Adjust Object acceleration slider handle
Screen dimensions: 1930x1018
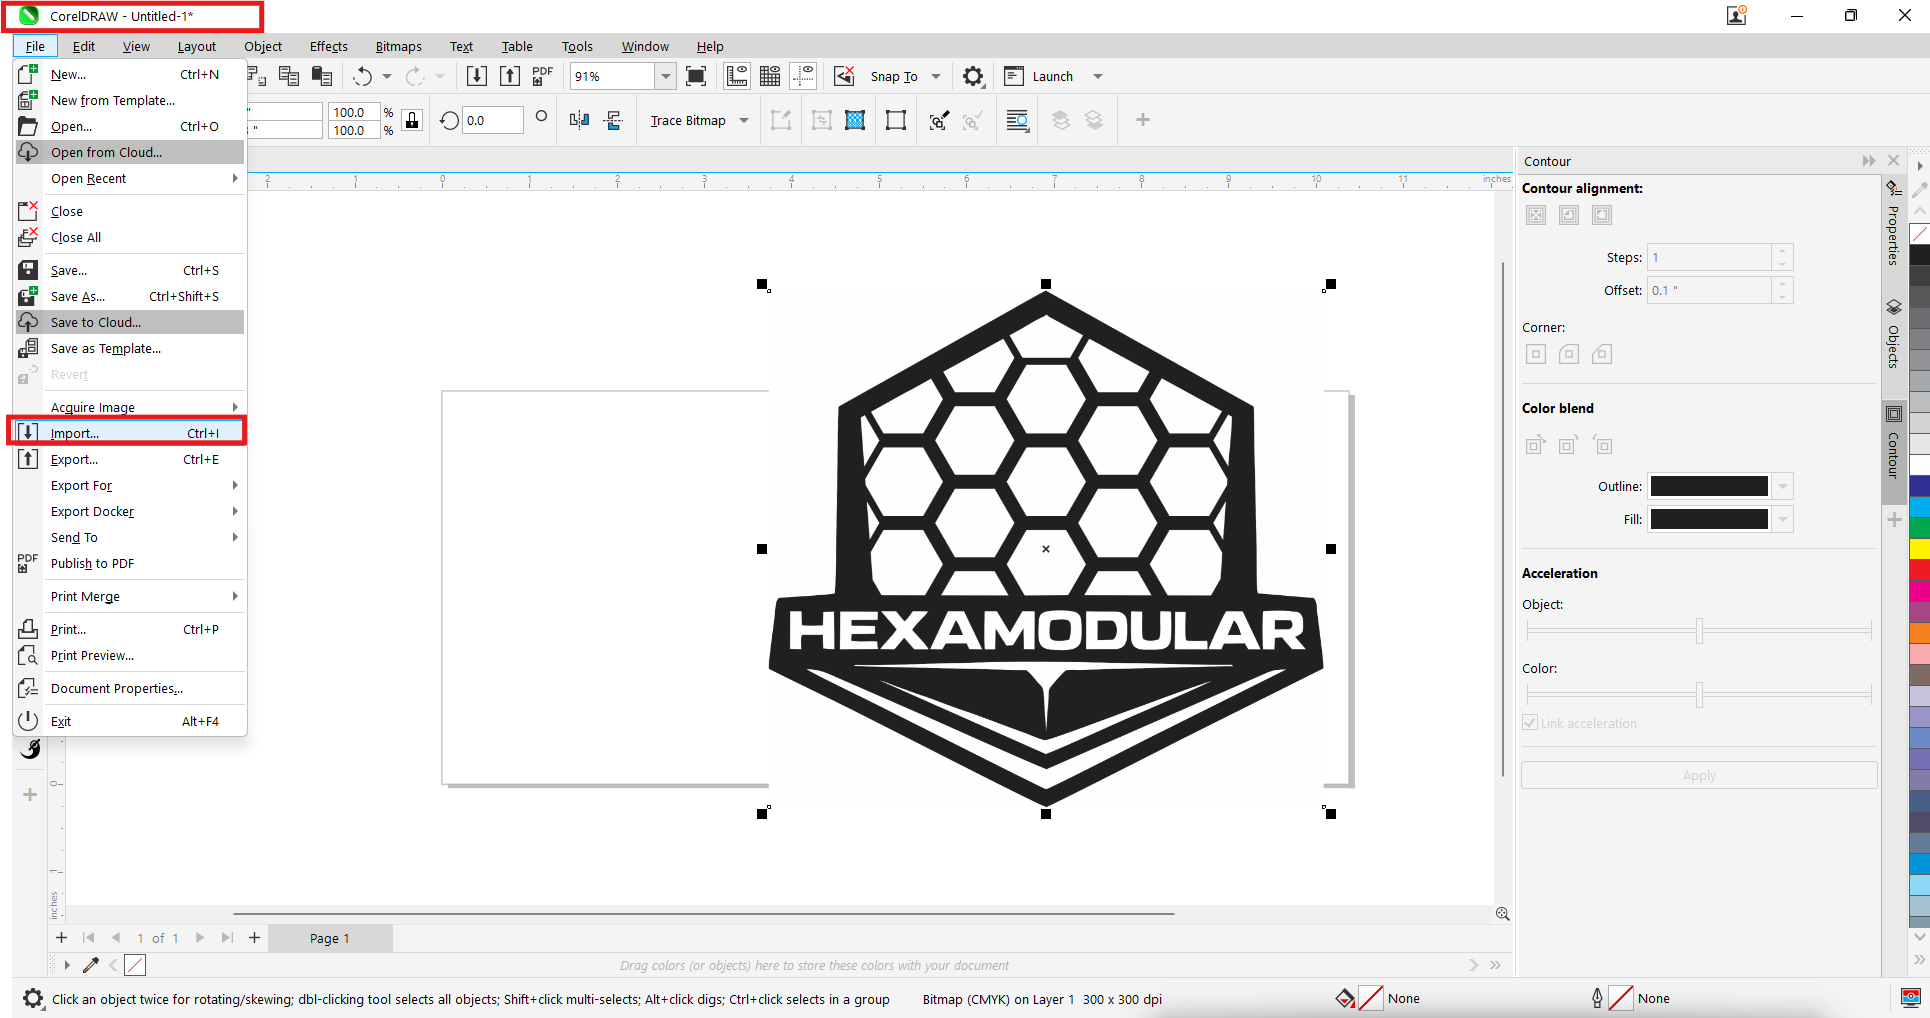tap(1699, 630)
